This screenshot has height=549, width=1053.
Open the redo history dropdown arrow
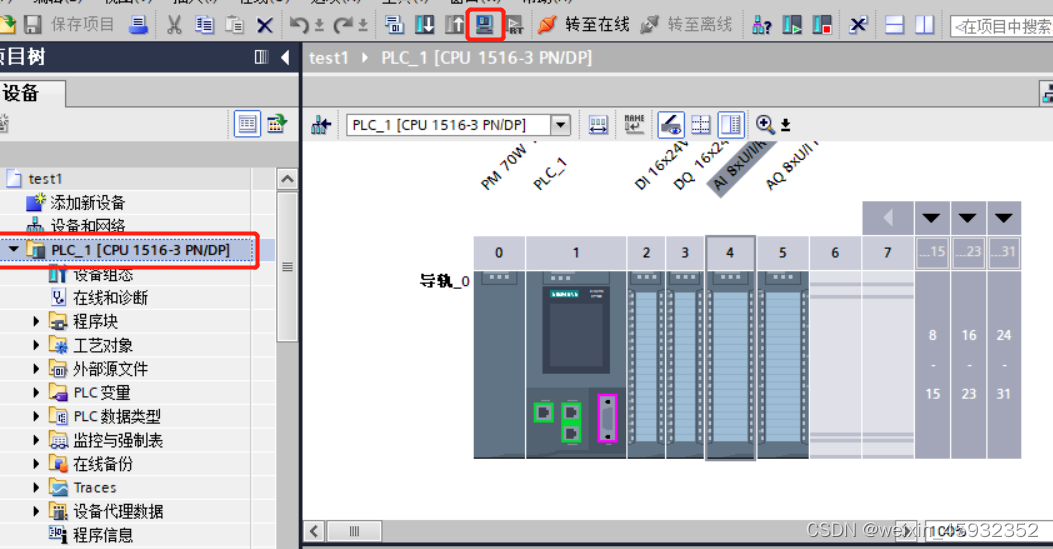pos(363,26)
